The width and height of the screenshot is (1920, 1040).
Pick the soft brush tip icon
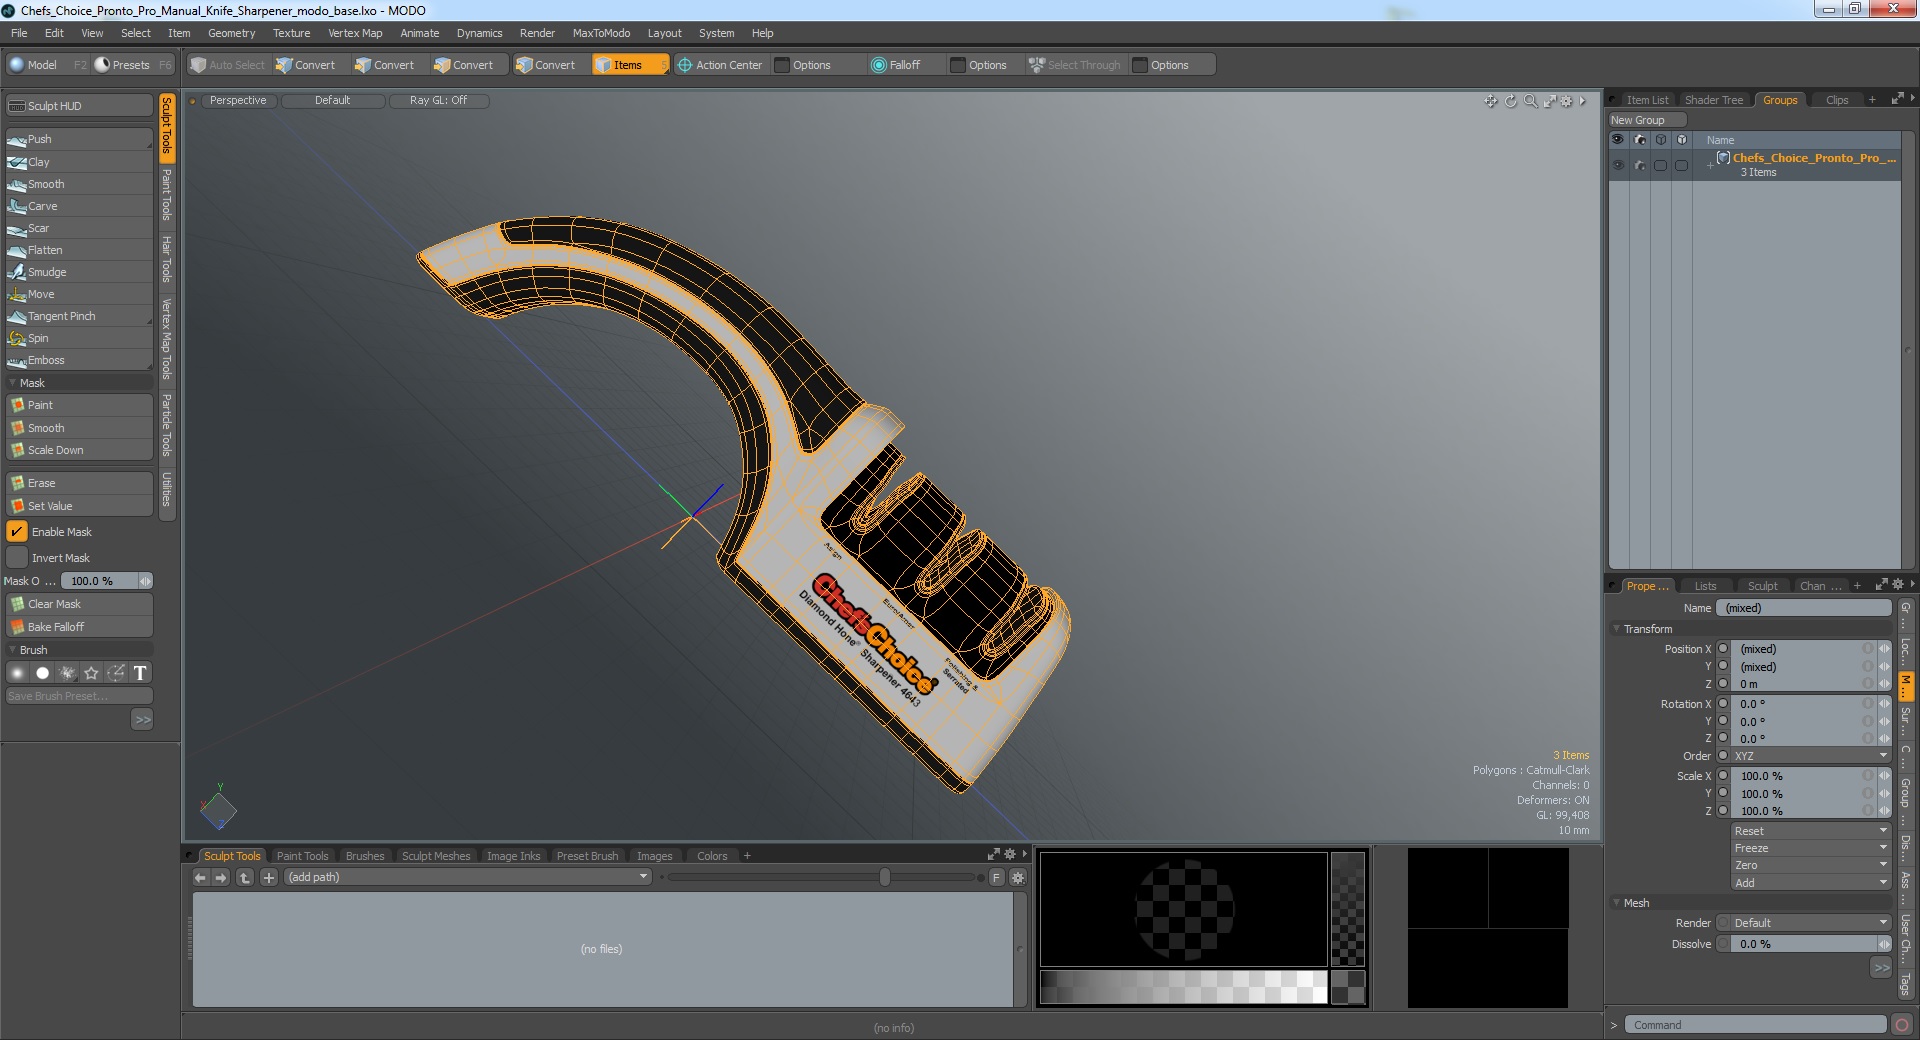click(x=17, y=673)
